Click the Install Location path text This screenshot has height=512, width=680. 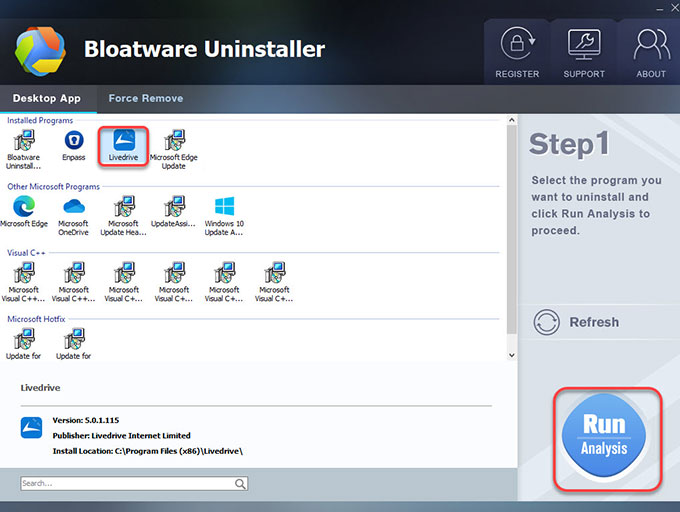point(147,451)
